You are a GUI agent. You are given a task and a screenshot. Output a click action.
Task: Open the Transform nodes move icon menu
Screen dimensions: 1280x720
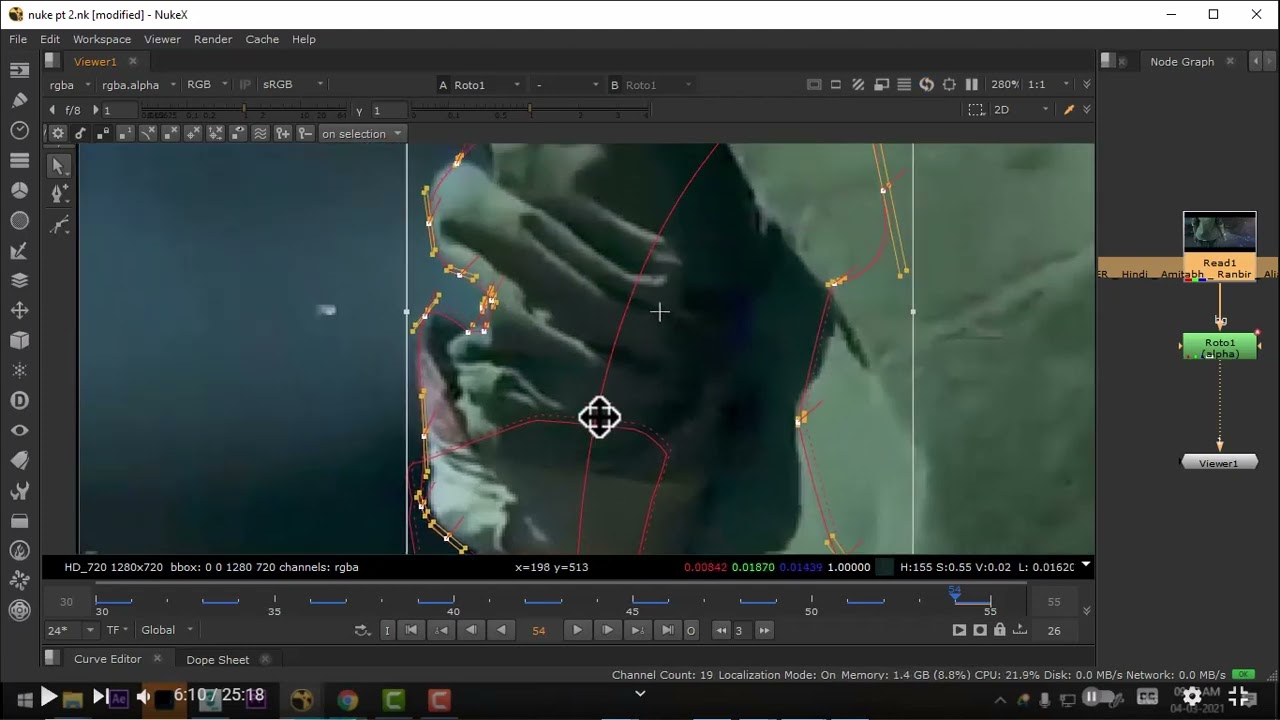click(x=19, y=310)
